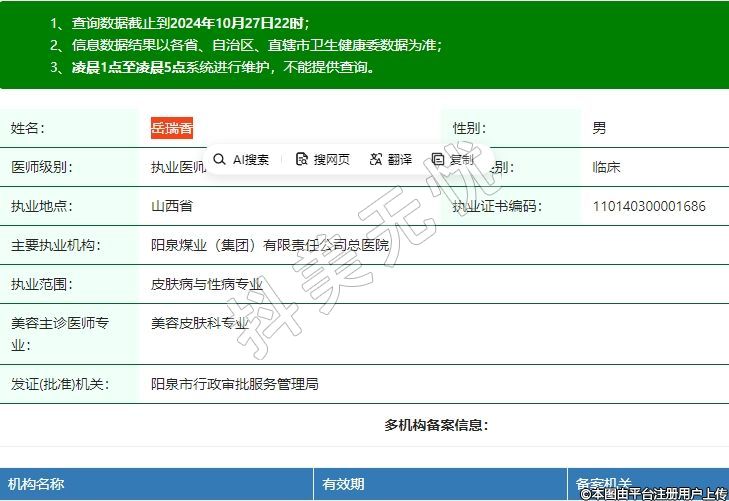Viewport: 729px width, 501px height.
Task: Click the 翻译 translate icon
Action: click(x=376, y=160)
